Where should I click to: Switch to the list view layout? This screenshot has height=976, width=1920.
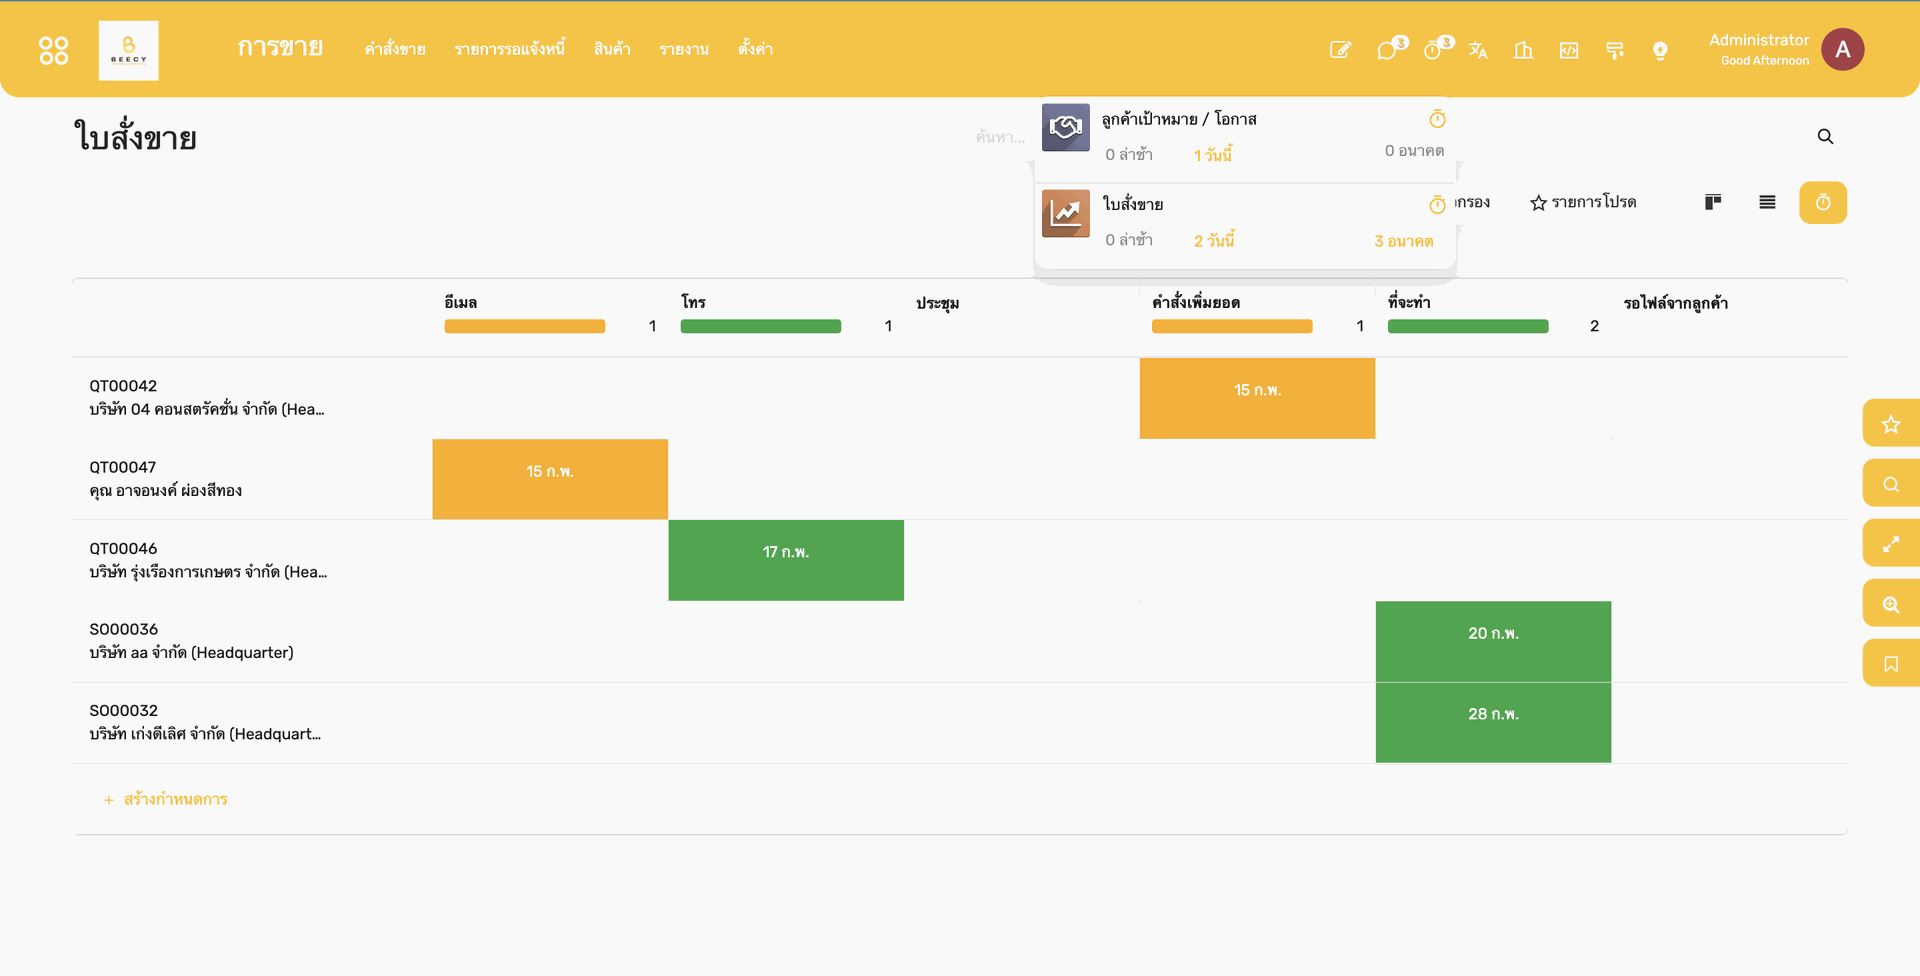1767,201
